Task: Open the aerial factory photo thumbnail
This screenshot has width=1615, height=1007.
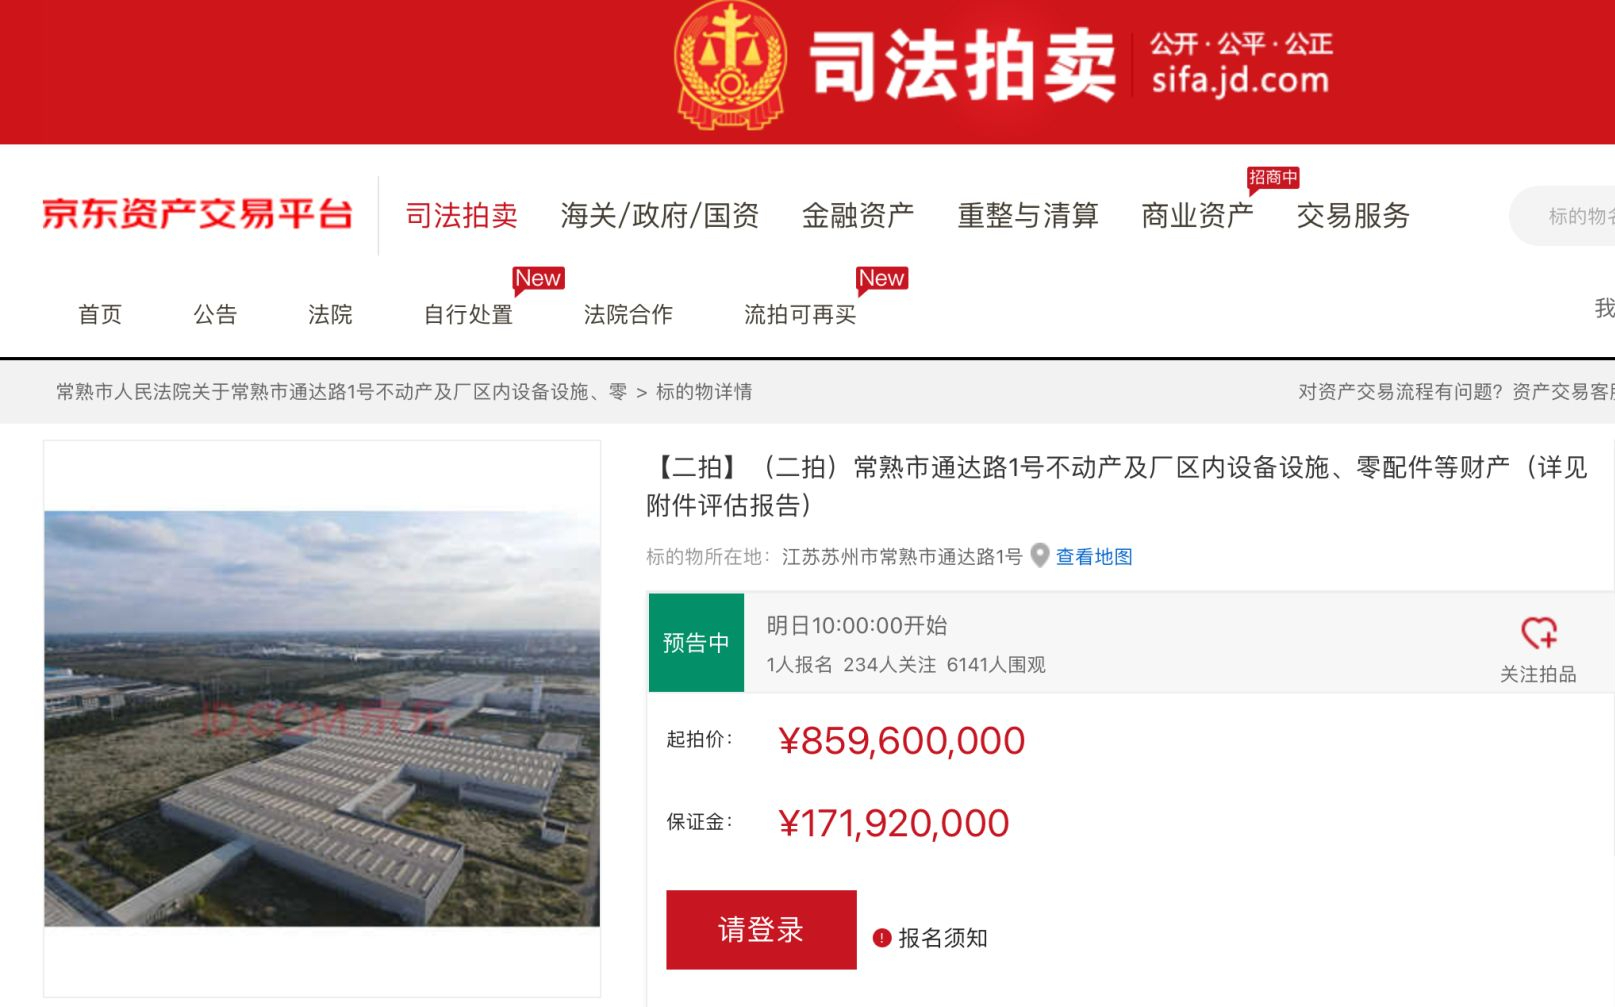Action: [322, 718]
